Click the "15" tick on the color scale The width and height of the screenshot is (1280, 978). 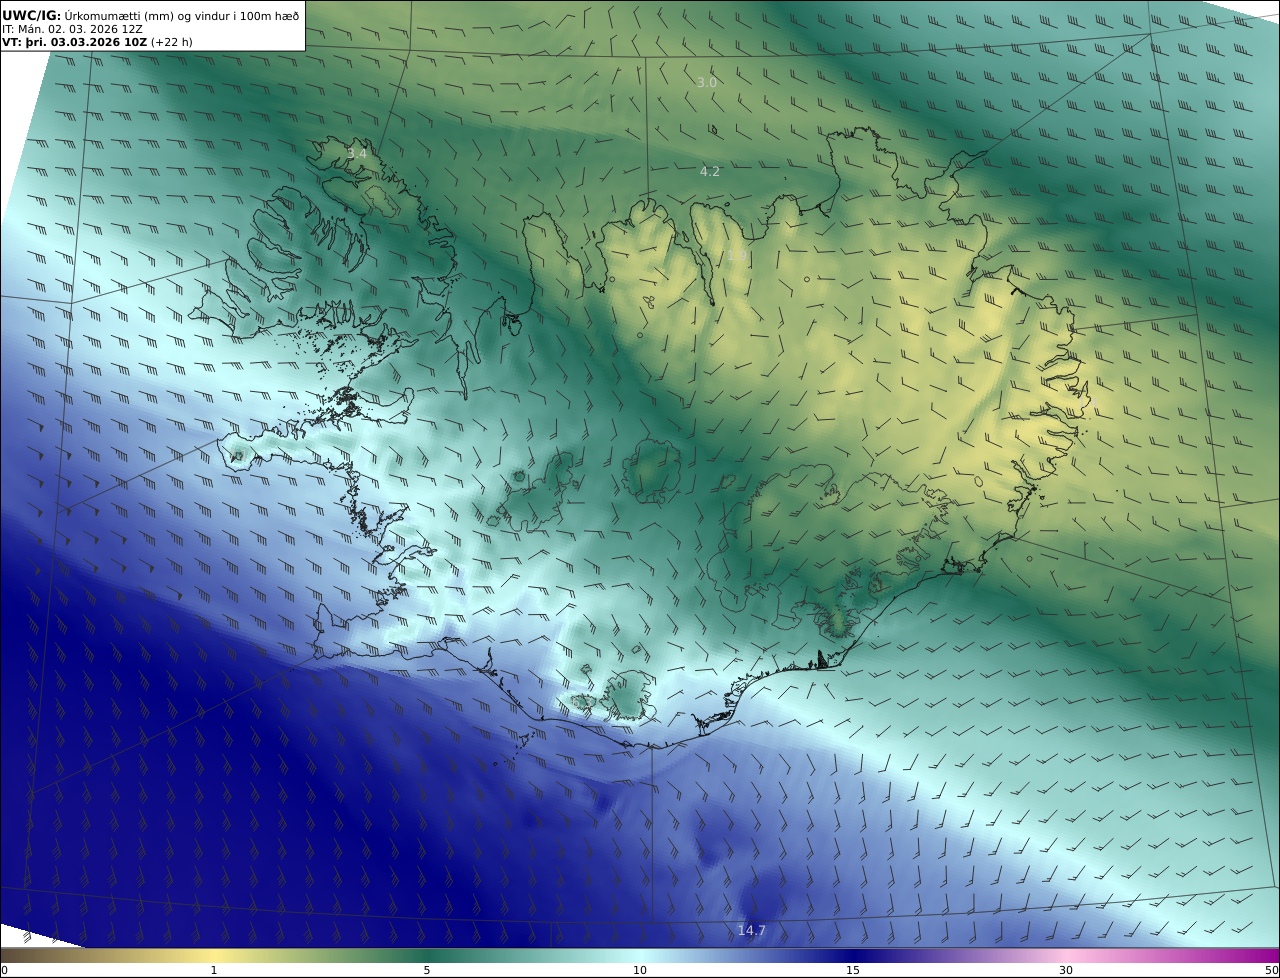(853, 970)
